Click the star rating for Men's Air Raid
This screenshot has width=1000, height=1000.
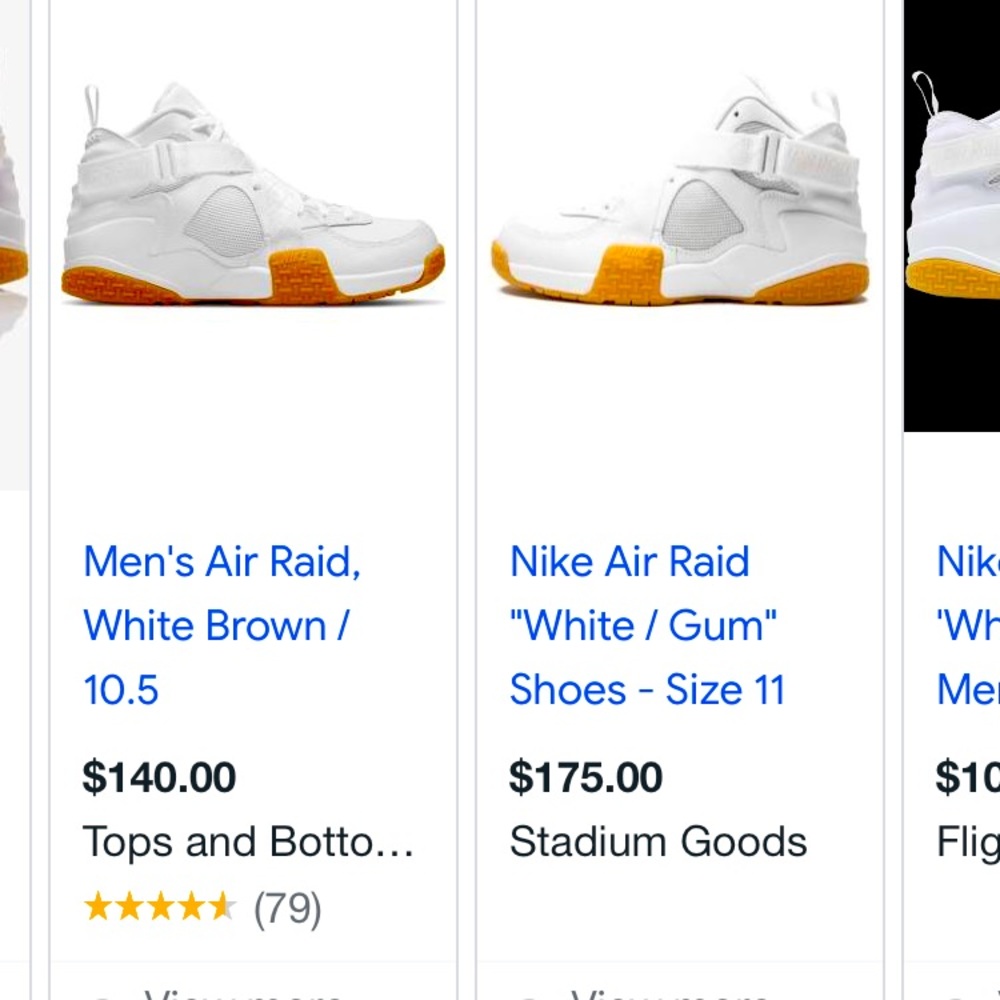(x=160, y=908)
